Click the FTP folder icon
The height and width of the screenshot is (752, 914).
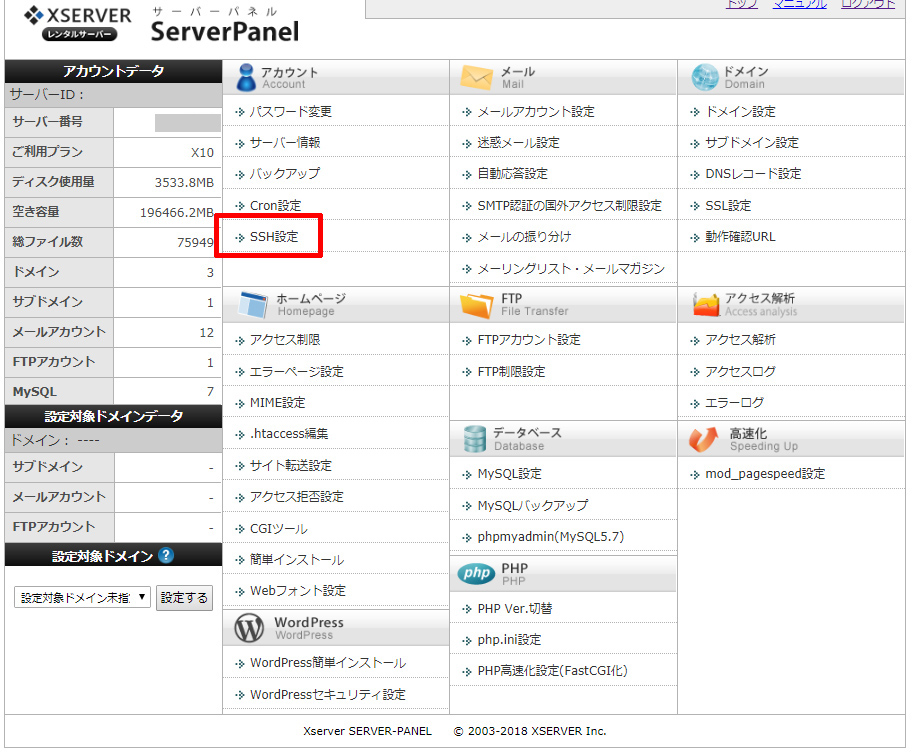477,304
